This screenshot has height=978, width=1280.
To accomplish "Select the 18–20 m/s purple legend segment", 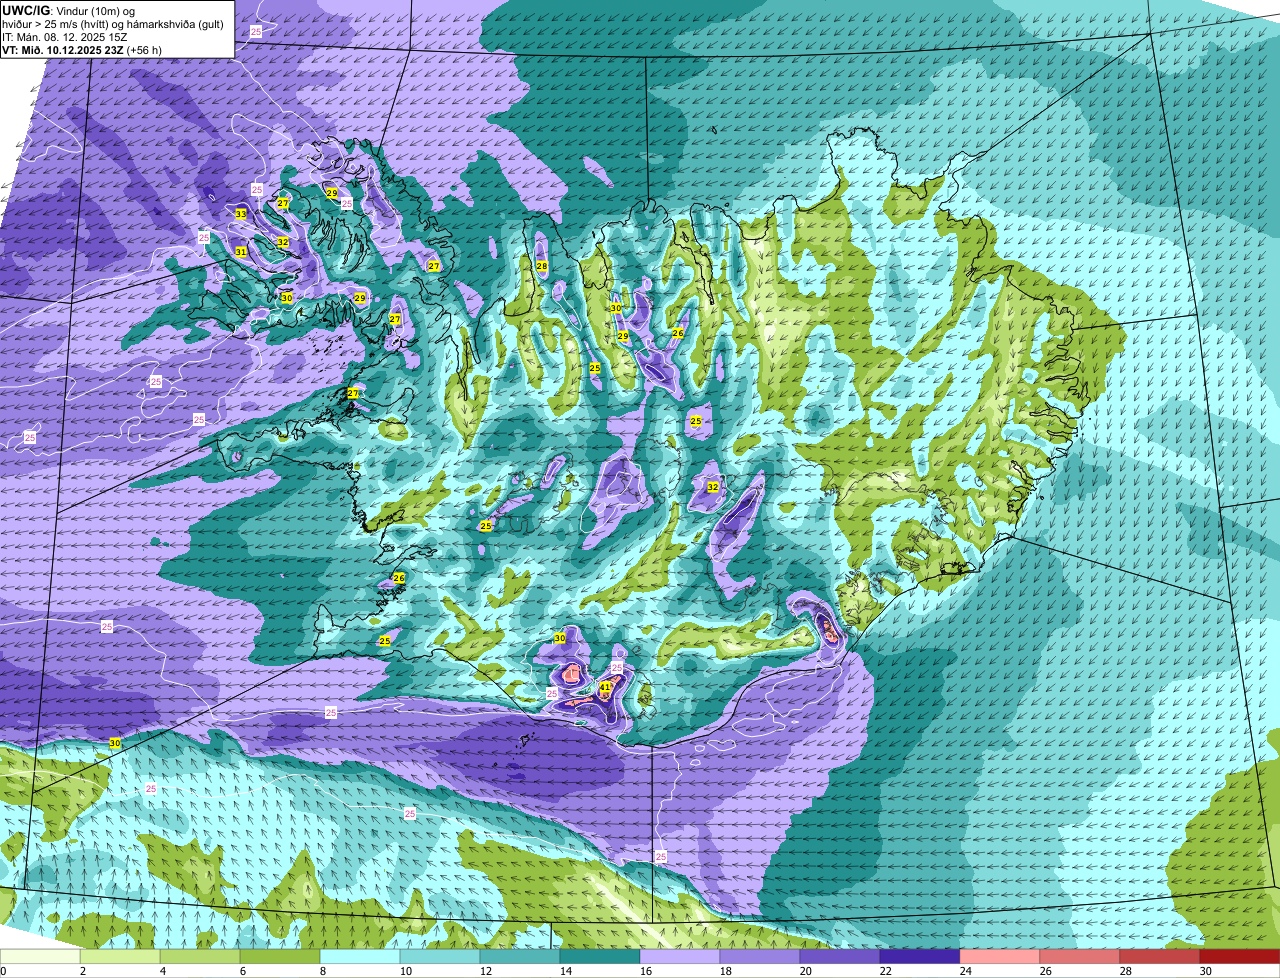I will (760, 956).
